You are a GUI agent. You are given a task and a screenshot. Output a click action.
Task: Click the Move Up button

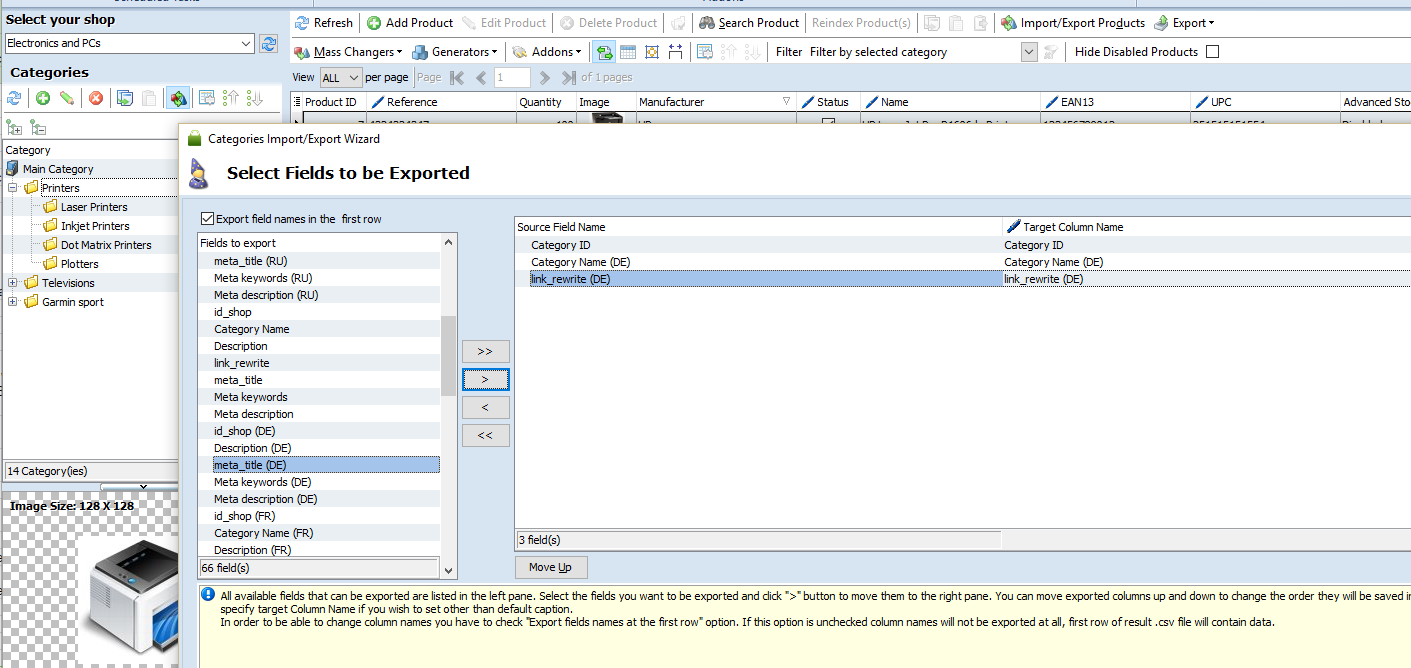coord(550,567)
